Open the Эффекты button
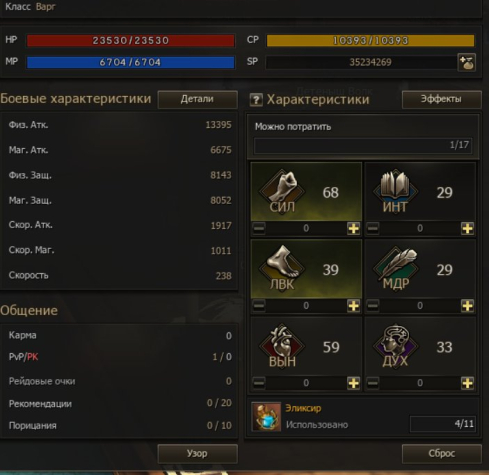489x475 pixels. pos(441,99)
